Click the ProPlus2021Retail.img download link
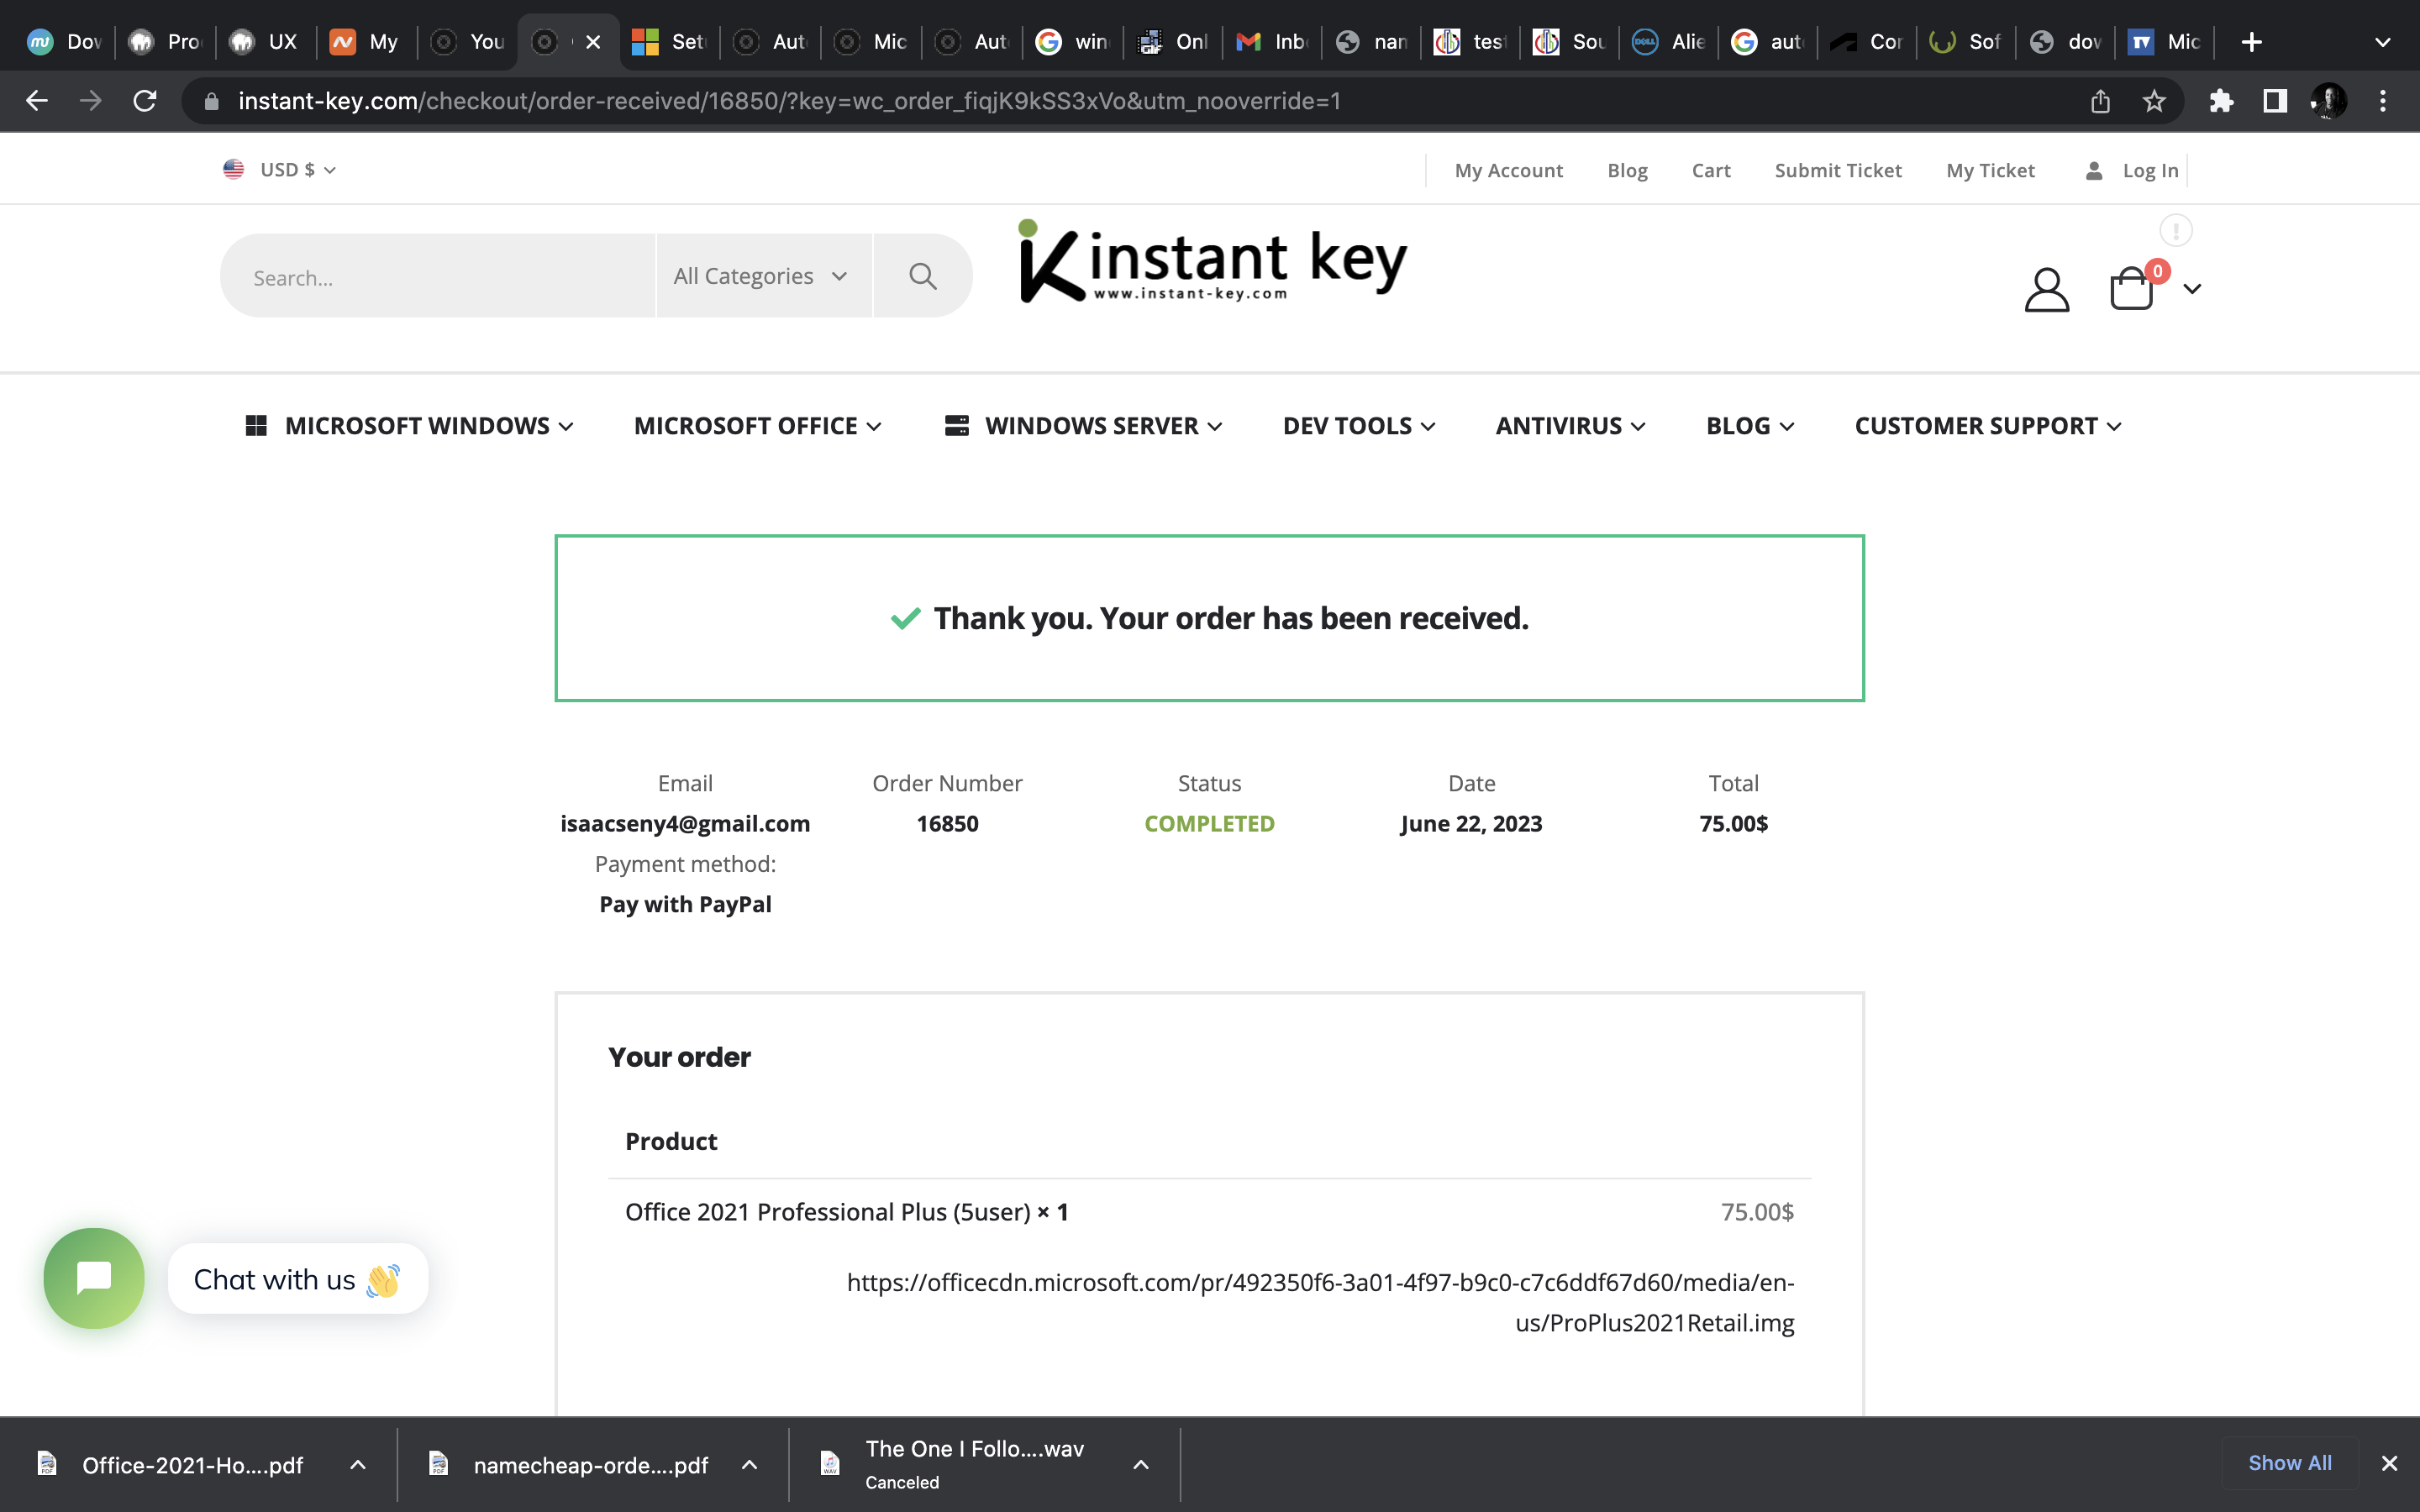 (x=1320, y=1302)
